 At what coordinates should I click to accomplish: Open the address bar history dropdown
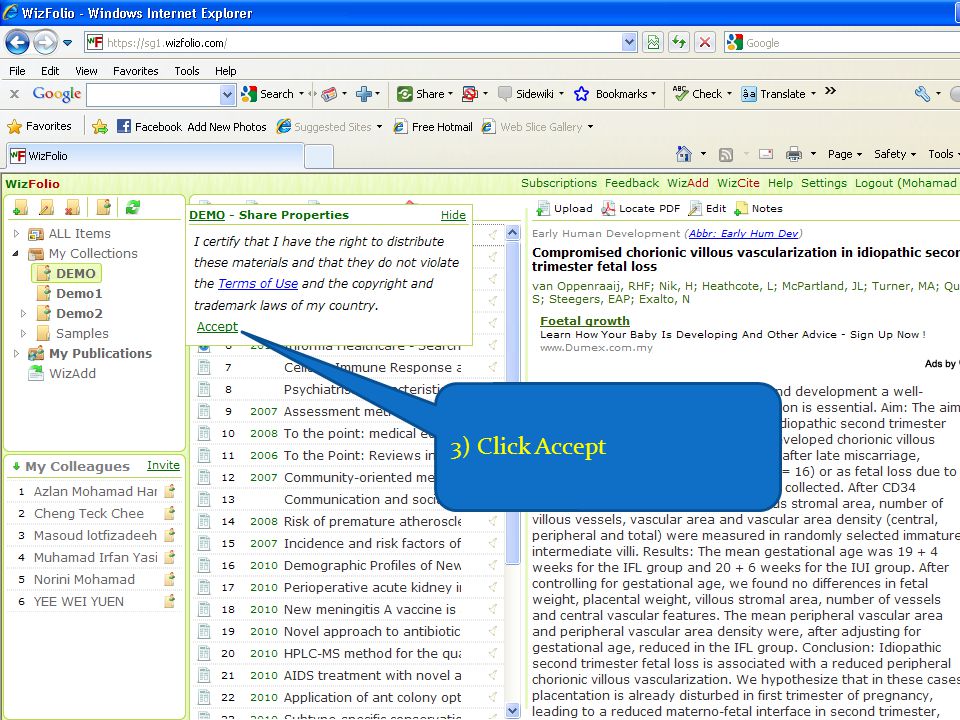tap(629, 42)
